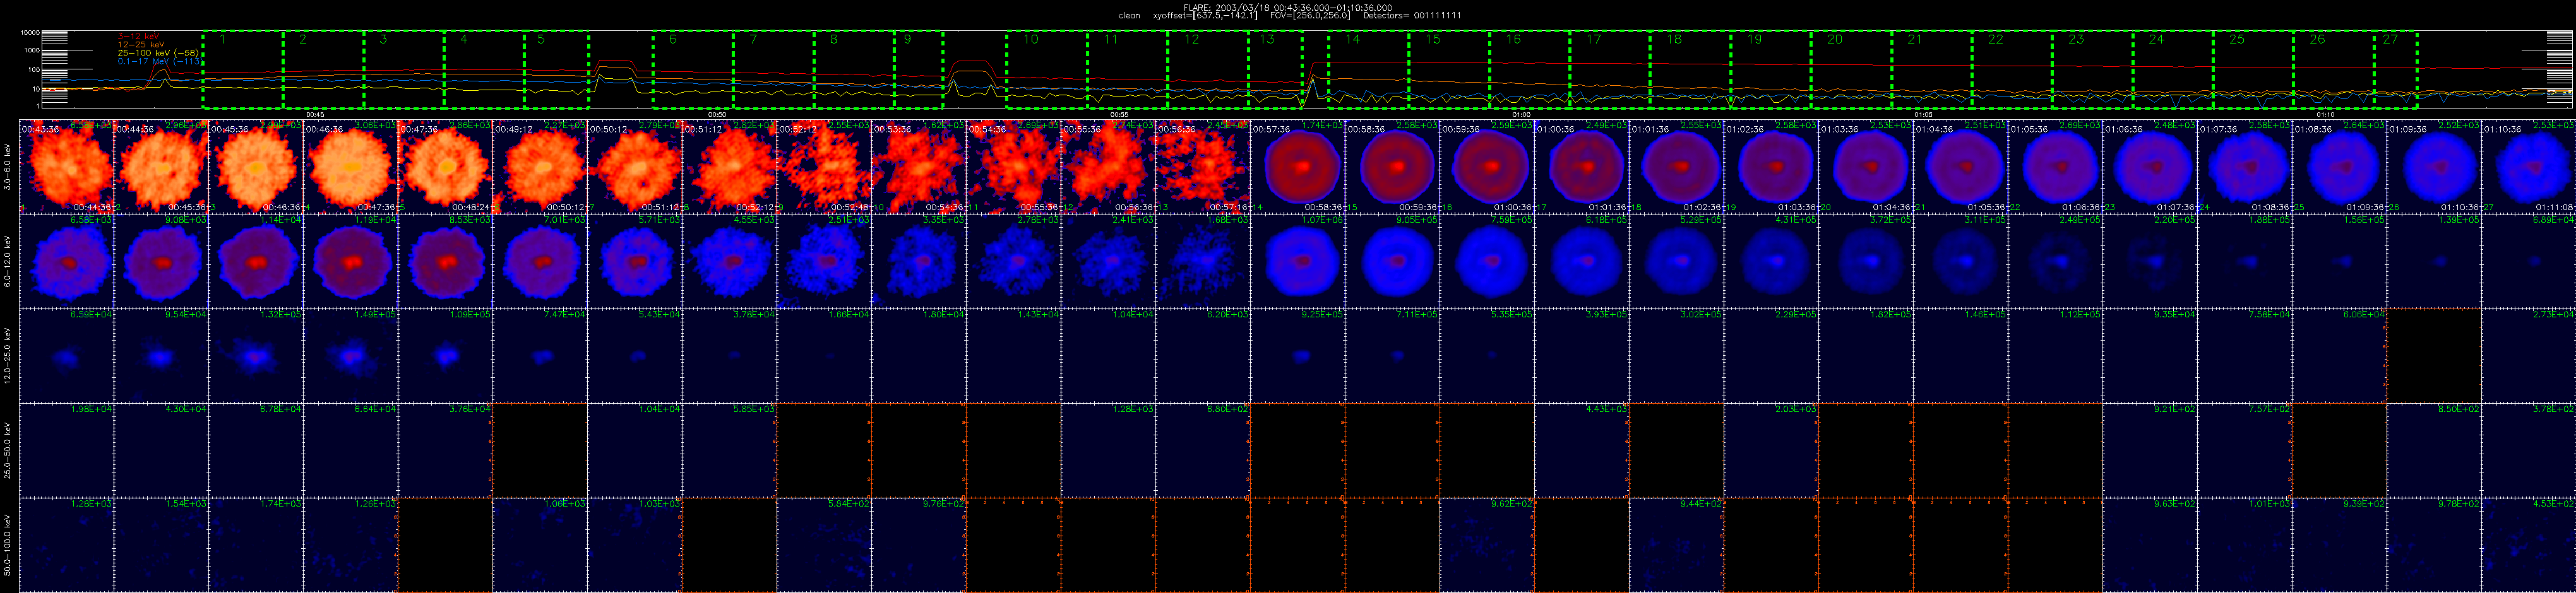The width and height of the screenshot is (2576, 593).
Task: Click the Detectors= 001111111 header text
Action: click(1413, 15)
